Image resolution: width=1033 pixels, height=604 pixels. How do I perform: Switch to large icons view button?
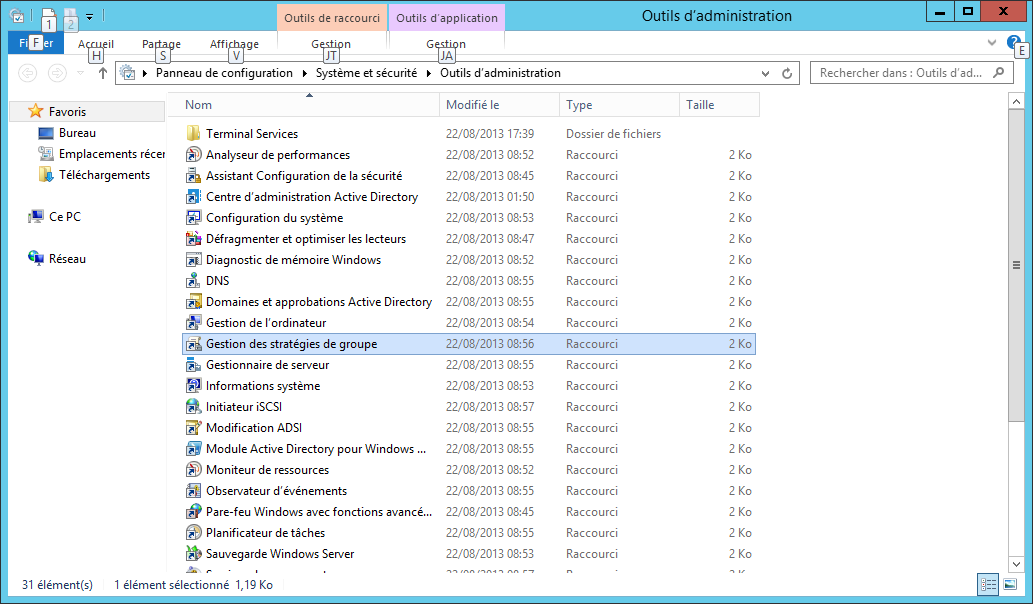click(1010, 584)
